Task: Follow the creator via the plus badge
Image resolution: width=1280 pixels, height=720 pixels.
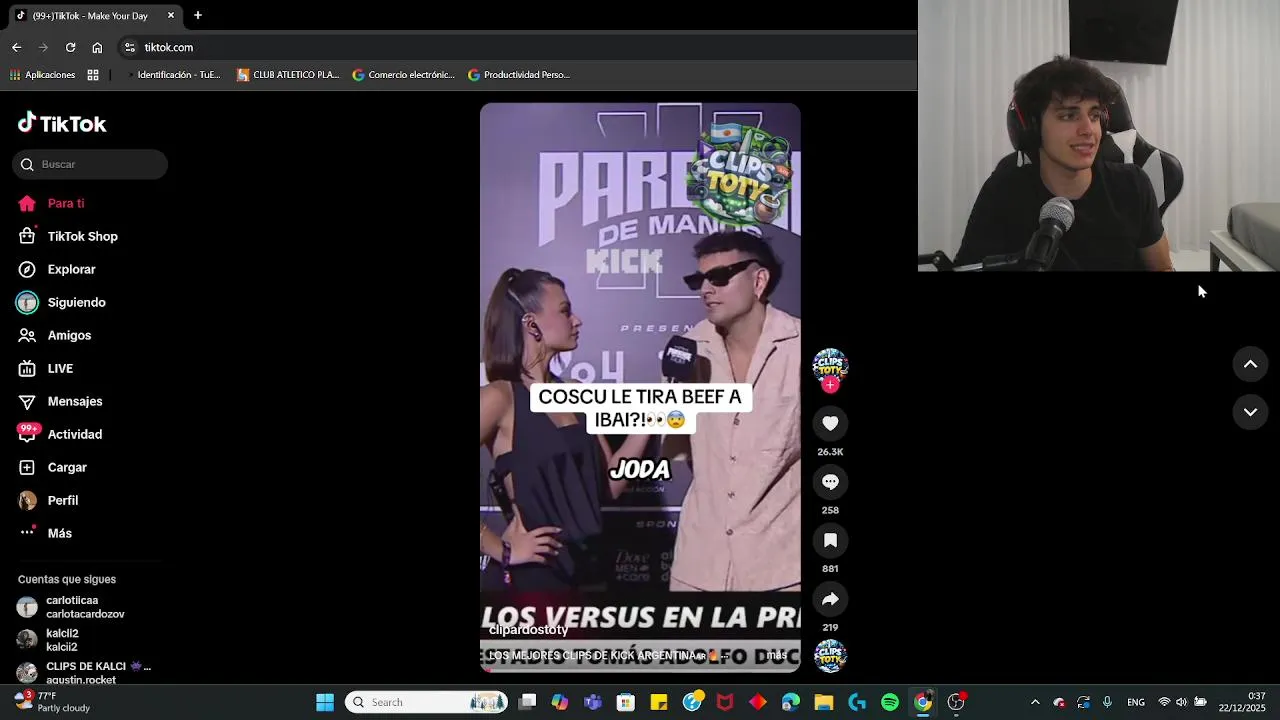Action: click(830, 385)
